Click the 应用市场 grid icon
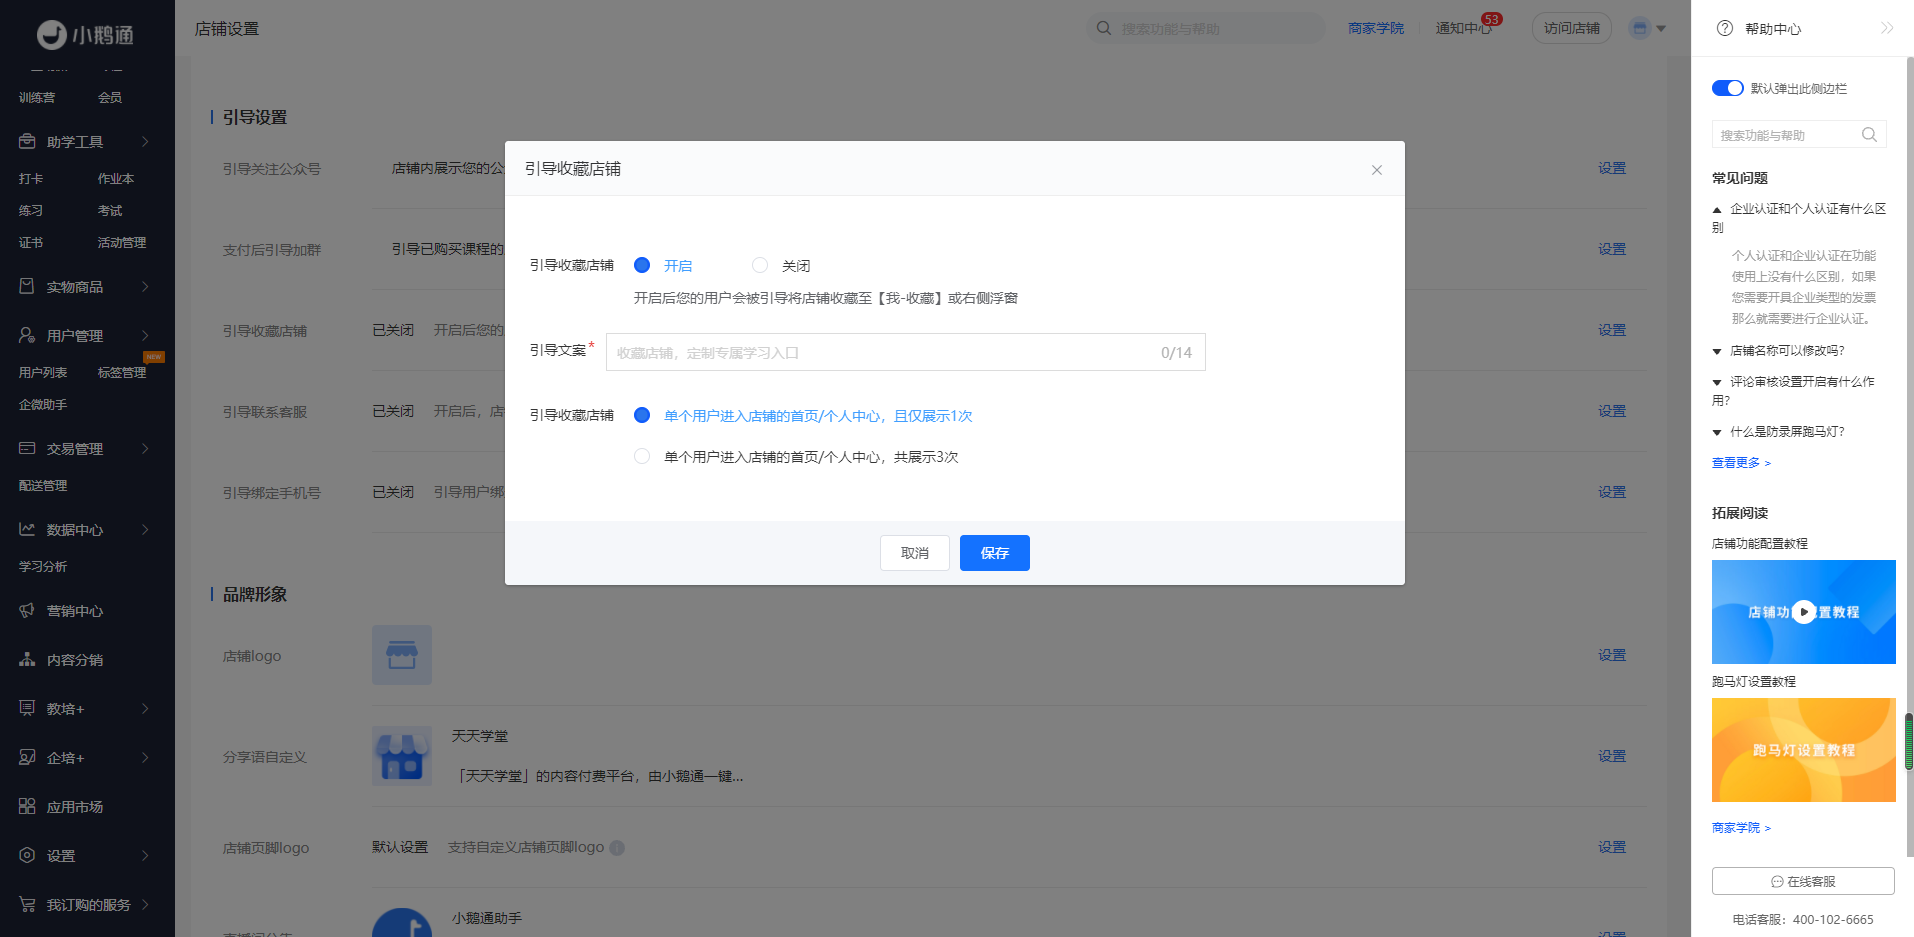Image resolution: width=1914 pixels, height=937 pixels. click(x=27, y=806)
